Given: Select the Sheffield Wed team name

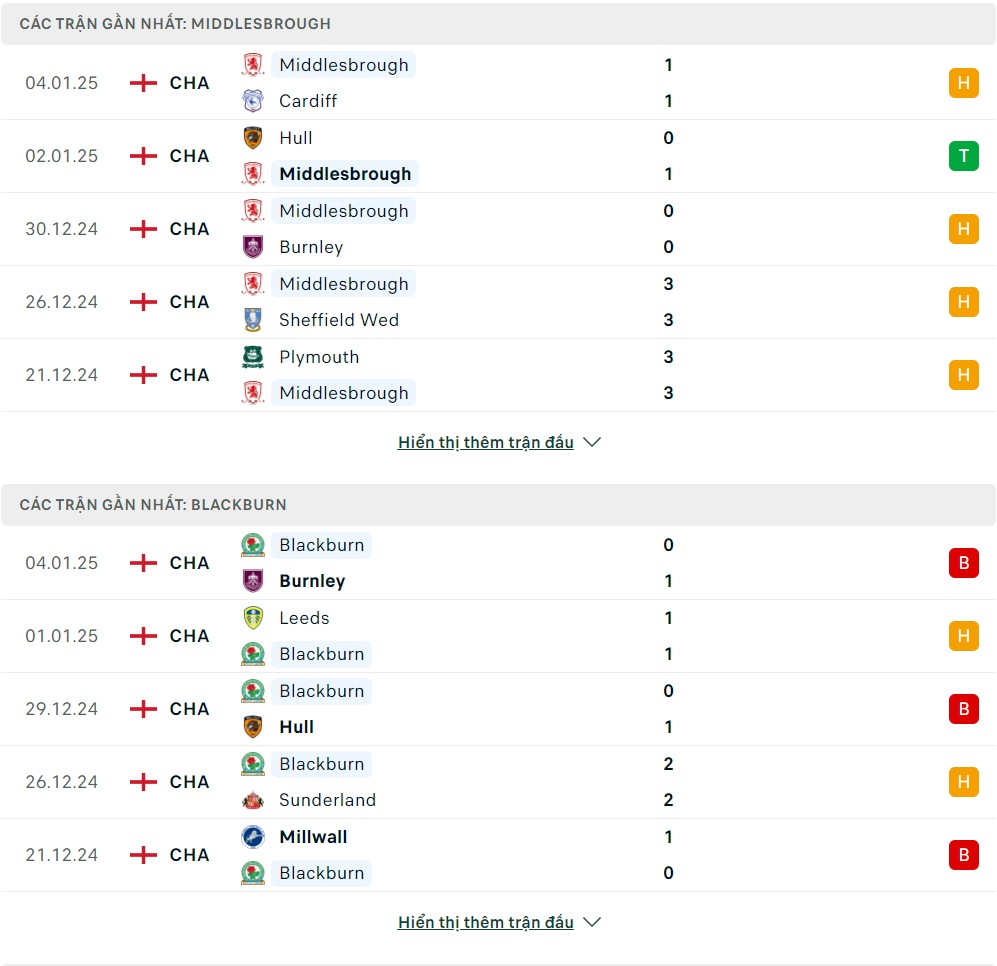Looking at the screenshot, I should tap(339, 320).
